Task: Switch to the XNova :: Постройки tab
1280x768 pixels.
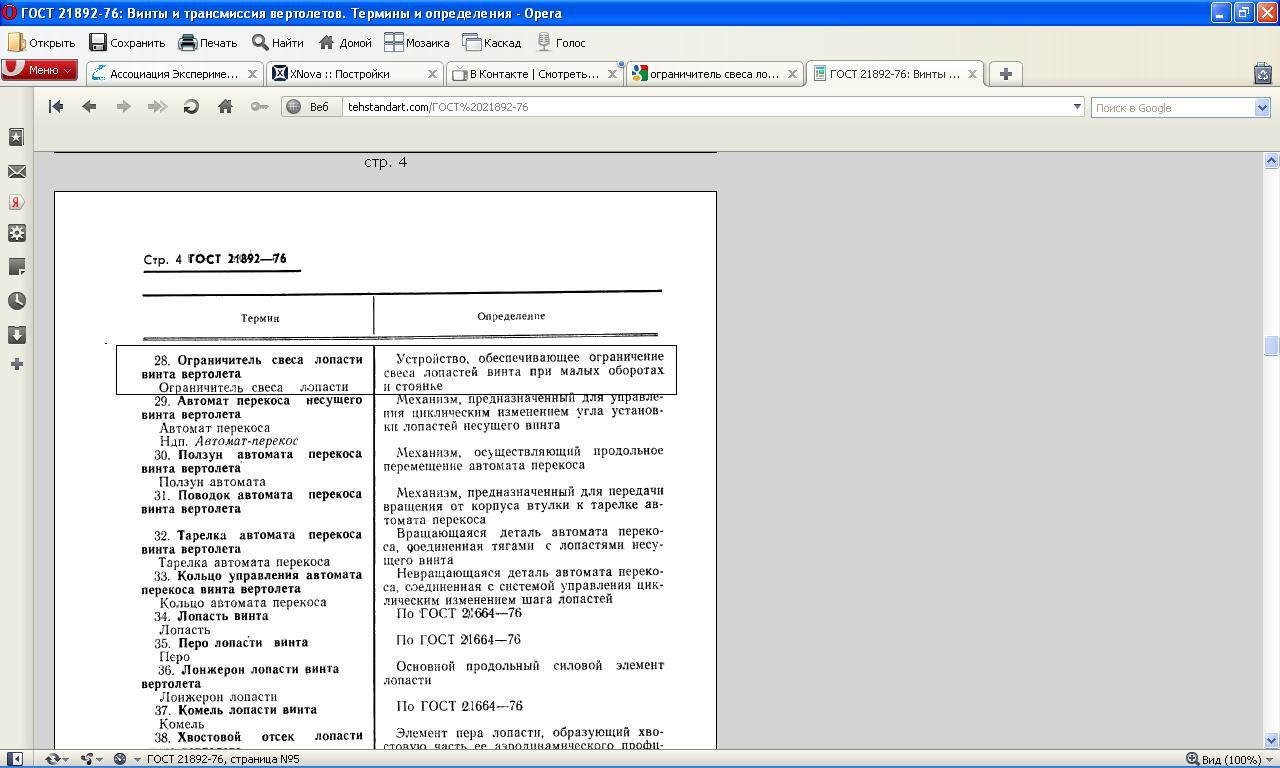Action: tap(346, 74)
